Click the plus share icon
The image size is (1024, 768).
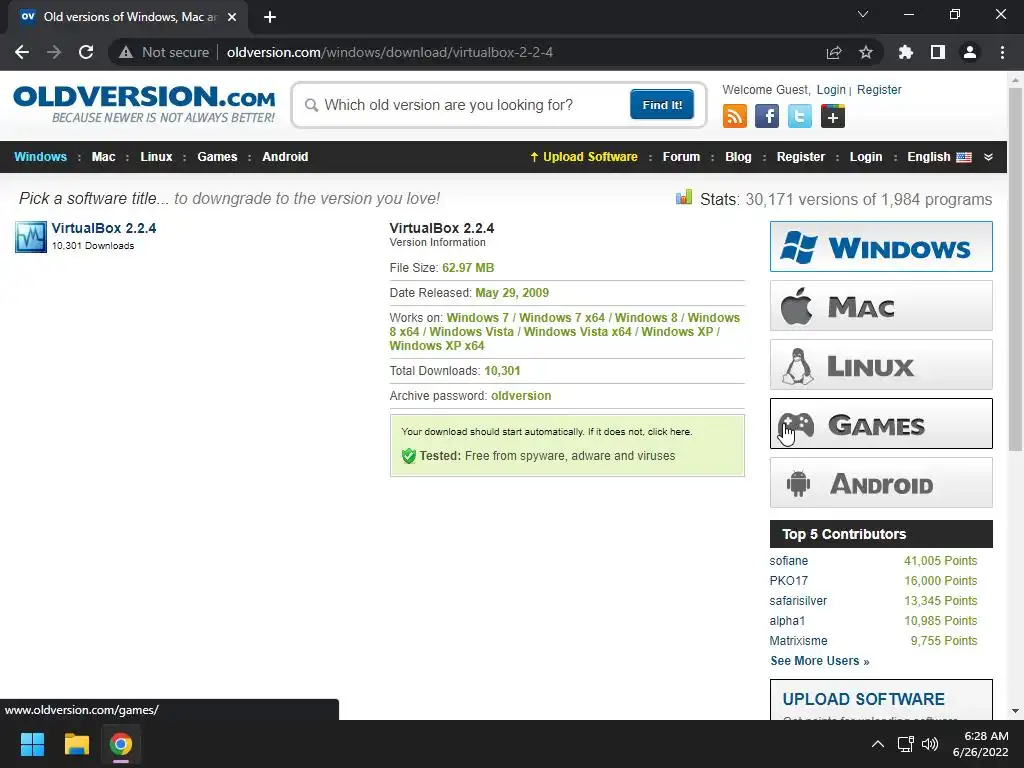[833, 116]
